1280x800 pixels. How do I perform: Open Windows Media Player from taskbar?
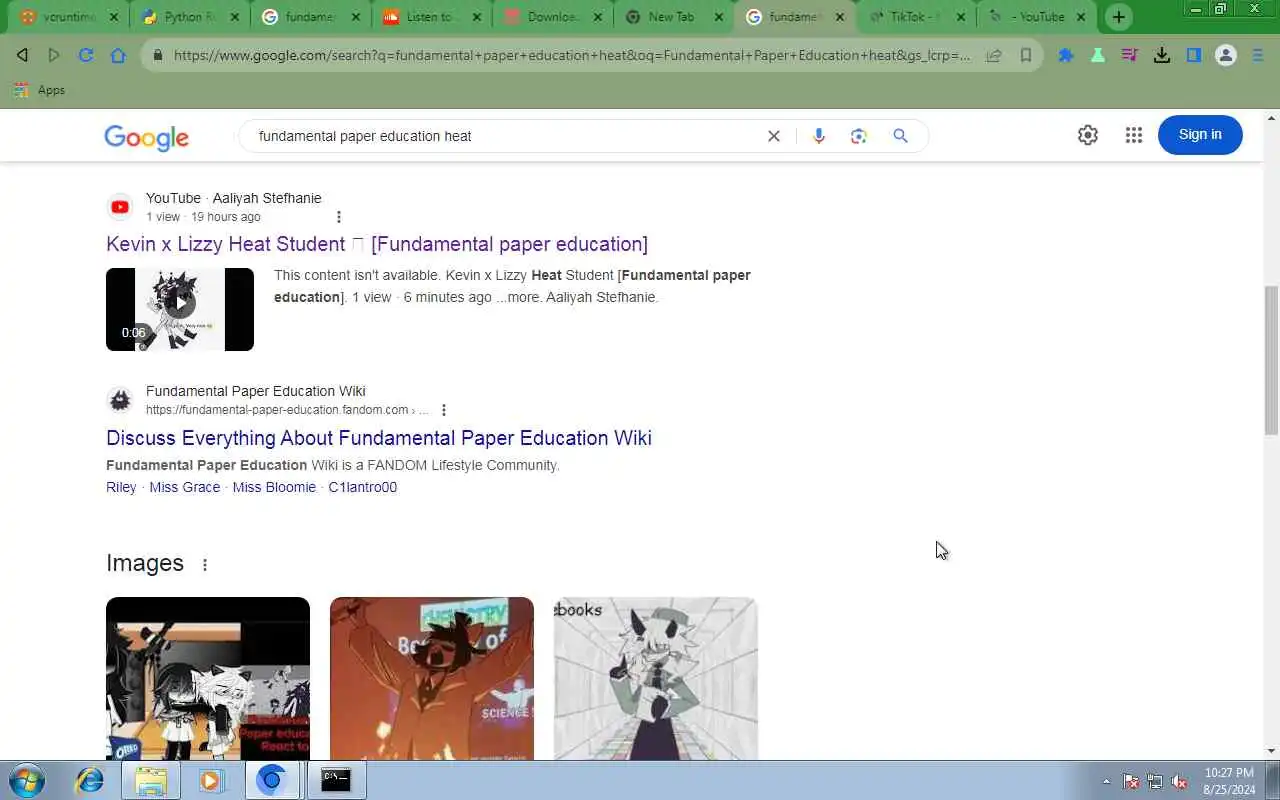(x=211, y=780)
